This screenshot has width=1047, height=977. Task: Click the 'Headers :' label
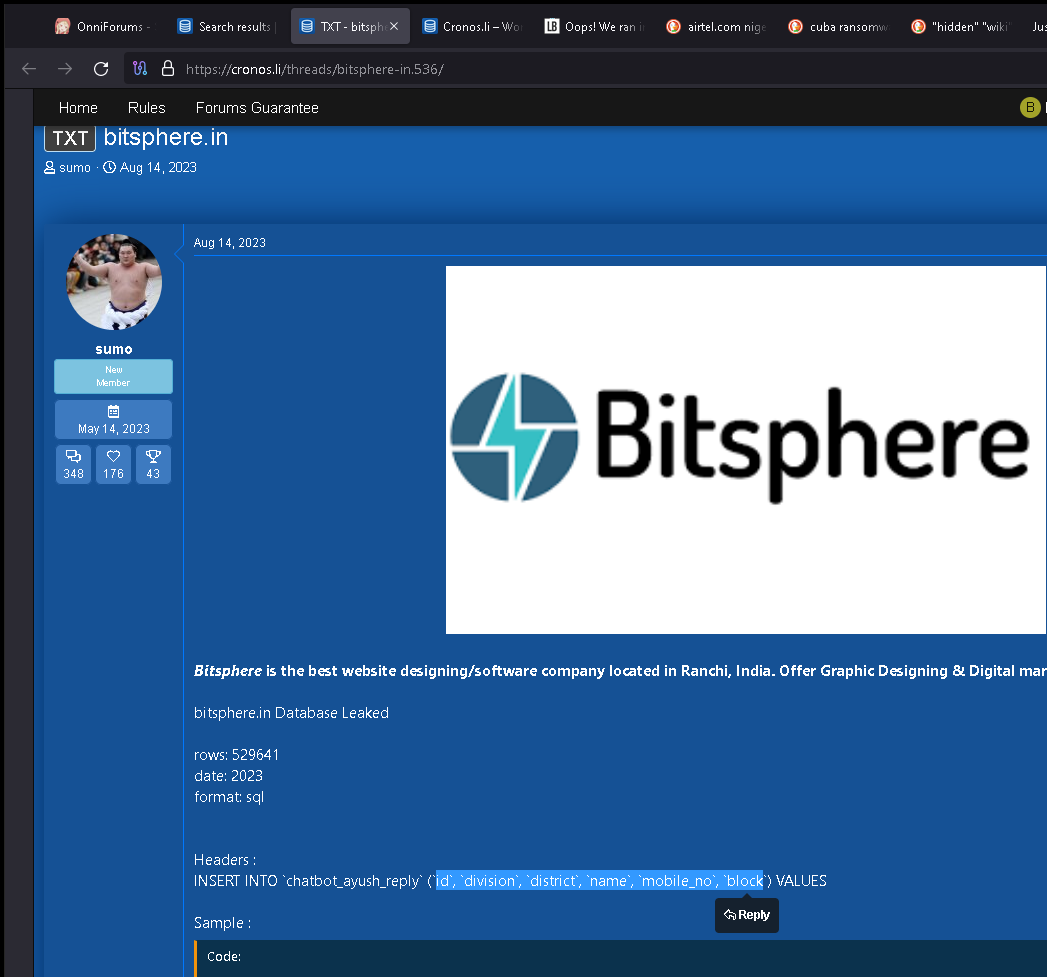click(x=225, y=860)
